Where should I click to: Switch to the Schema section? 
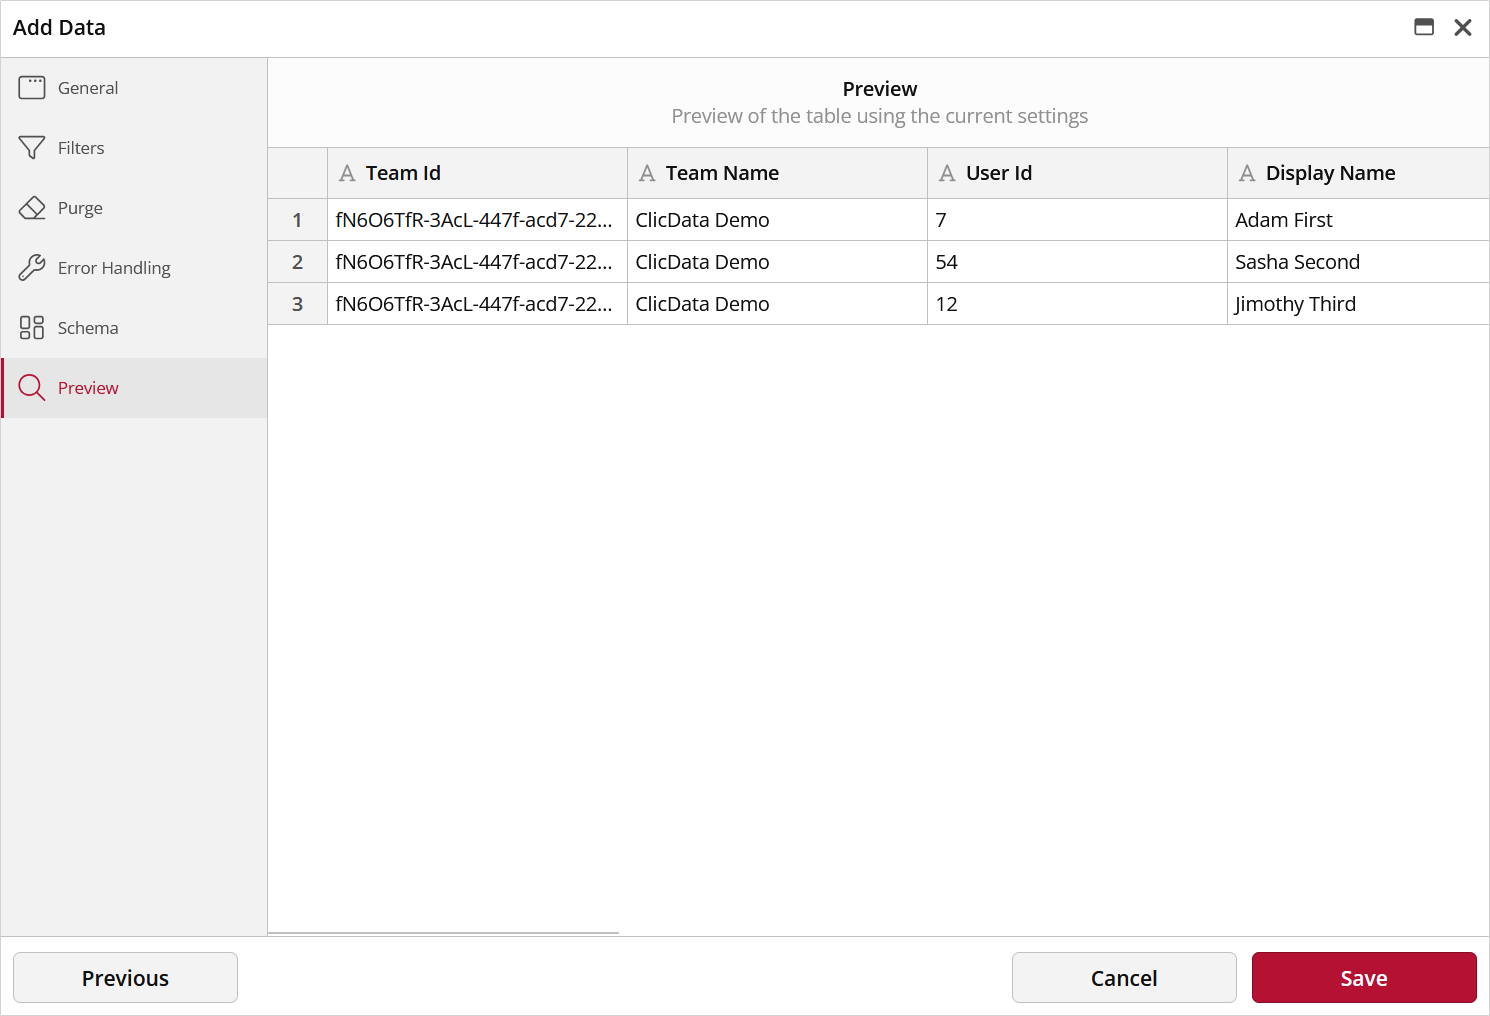(x=88, y=328)
